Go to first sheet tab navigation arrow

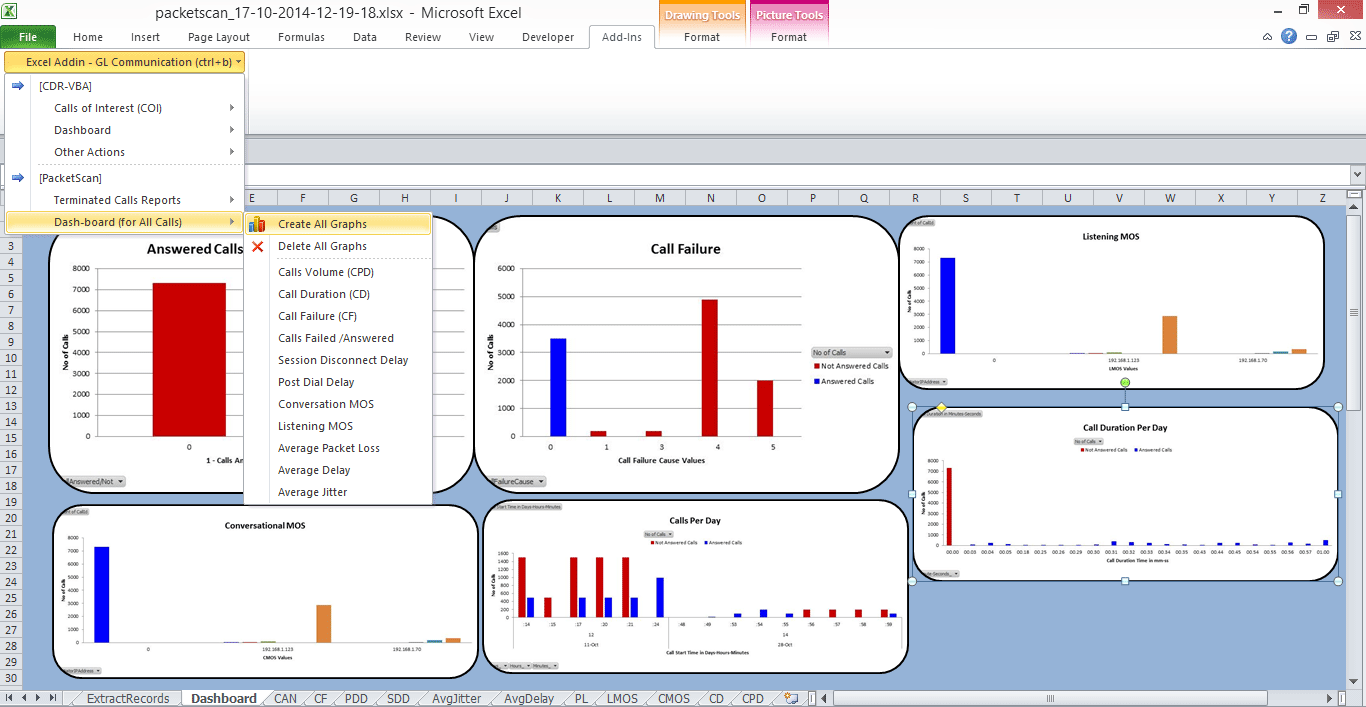click(10, 698)
